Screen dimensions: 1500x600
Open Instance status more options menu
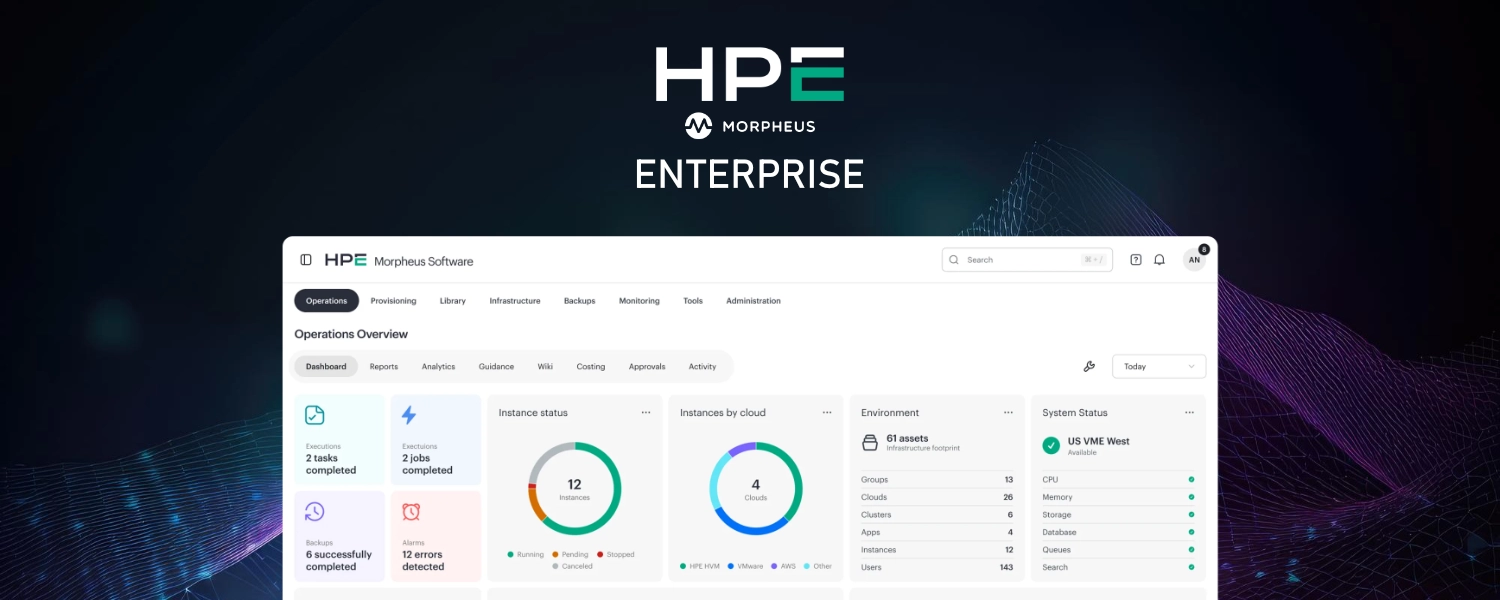click(x=646, y=412)
